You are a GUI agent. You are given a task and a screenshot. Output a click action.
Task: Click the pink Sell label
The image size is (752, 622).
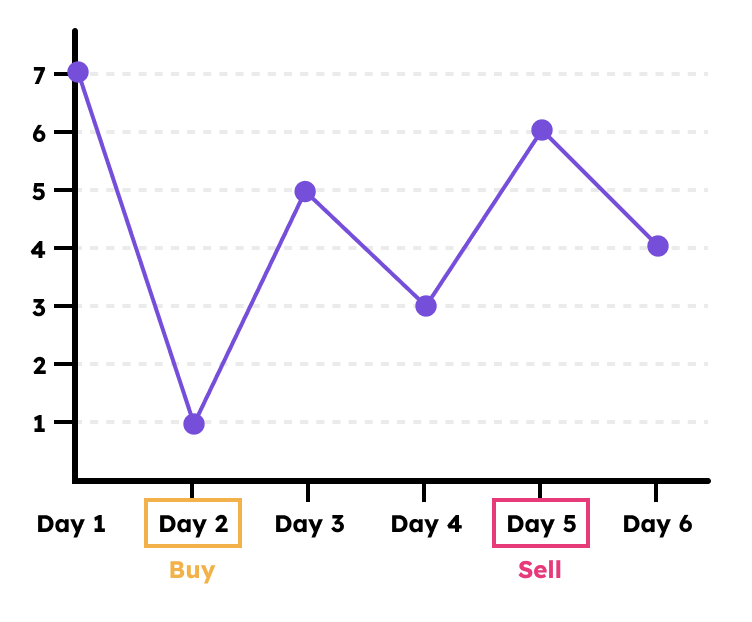[540, 571]
